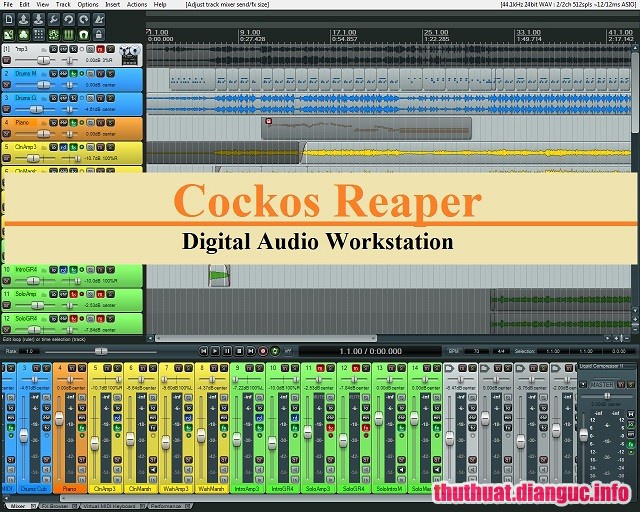Toggle snap with the magnet icon
Viewport: 640px width, 512px height.
tap(84, 34)
